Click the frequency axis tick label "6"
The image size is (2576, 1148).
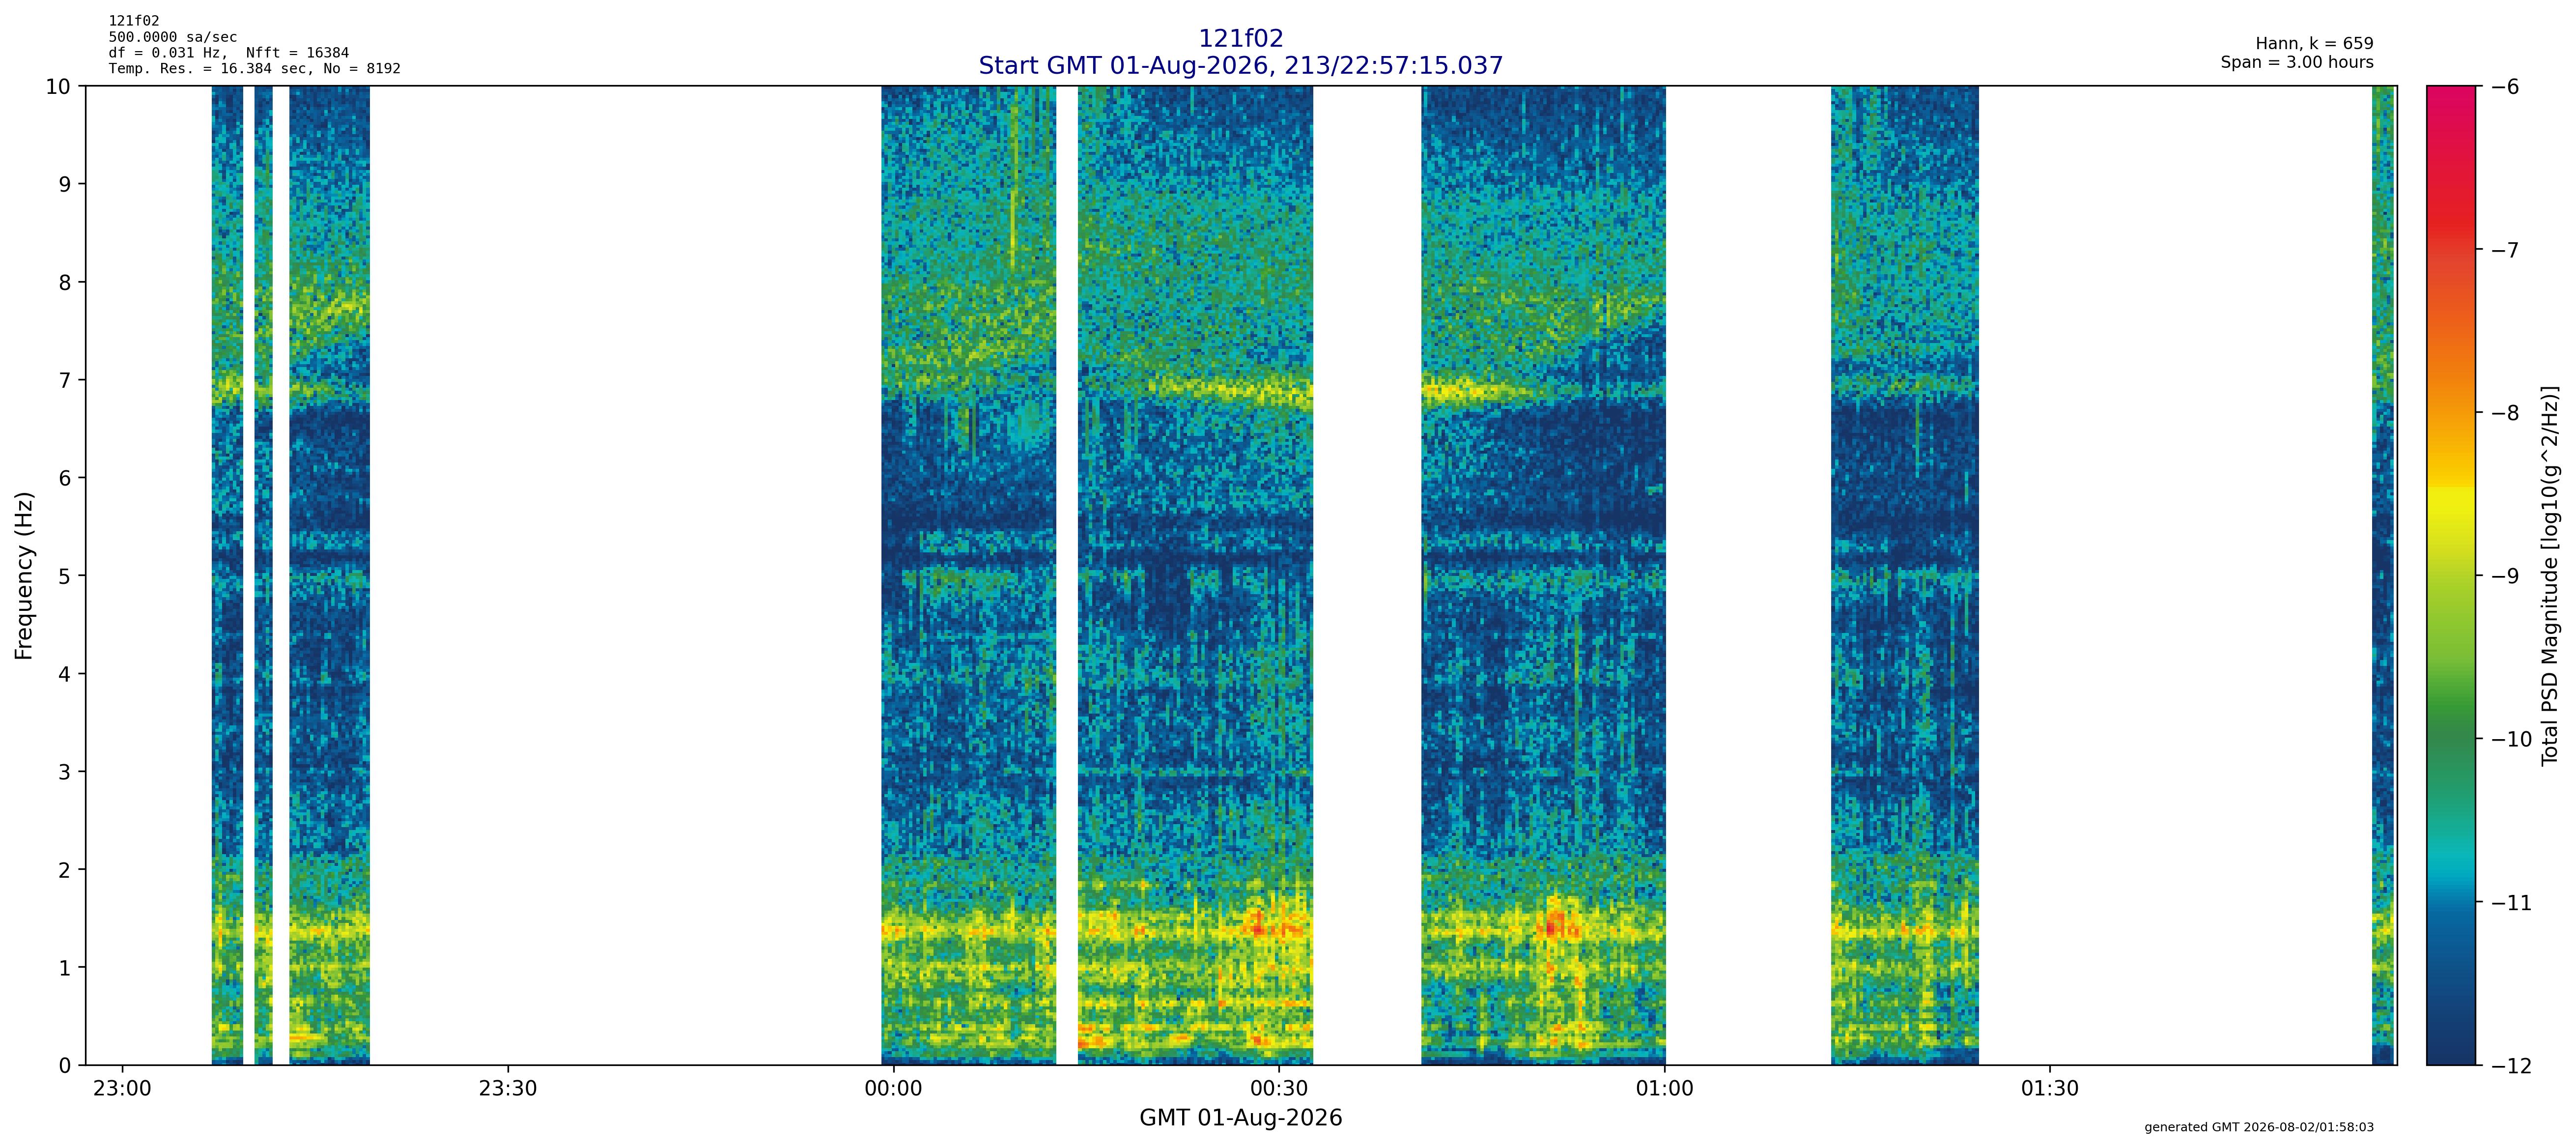pyautogui.click(x=66, y=478)
